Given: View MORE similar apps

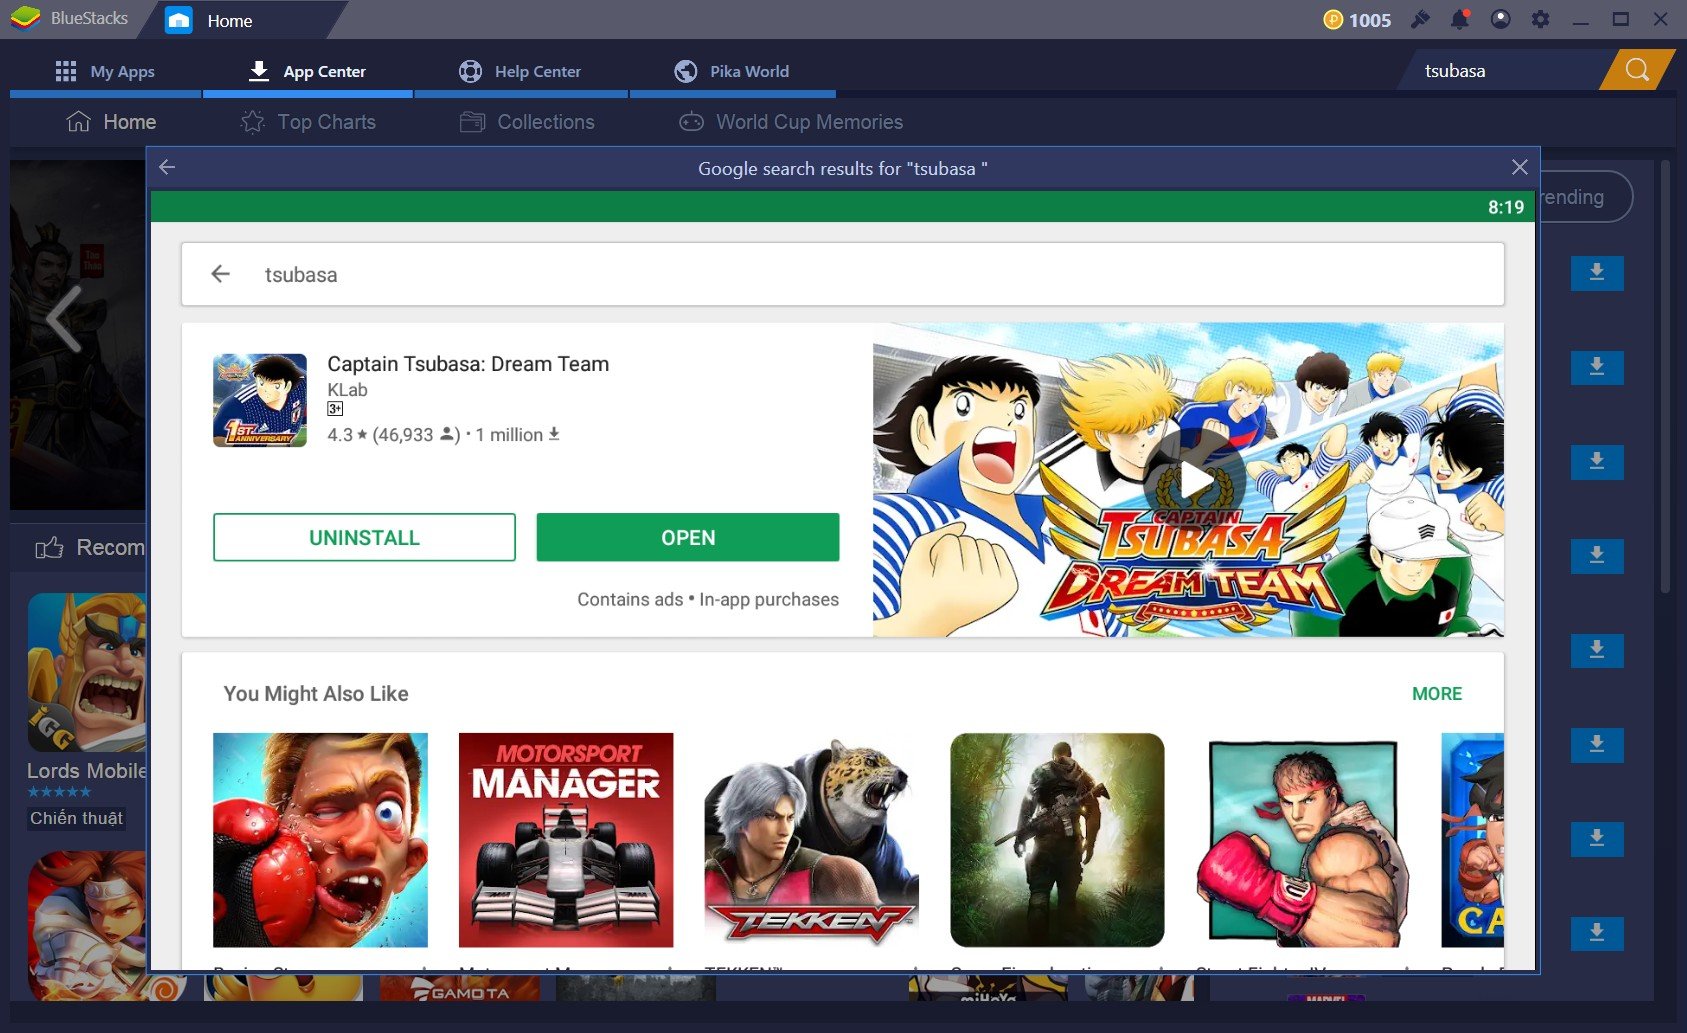Looking at the screenshot, I should [x=1437, y=693].
